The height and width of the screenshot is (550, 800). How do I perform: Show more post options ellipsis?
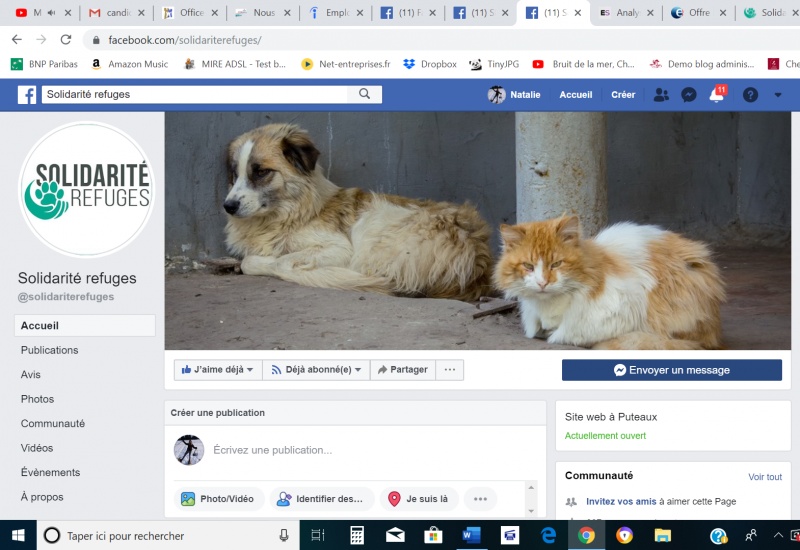(x=480, y=498)
